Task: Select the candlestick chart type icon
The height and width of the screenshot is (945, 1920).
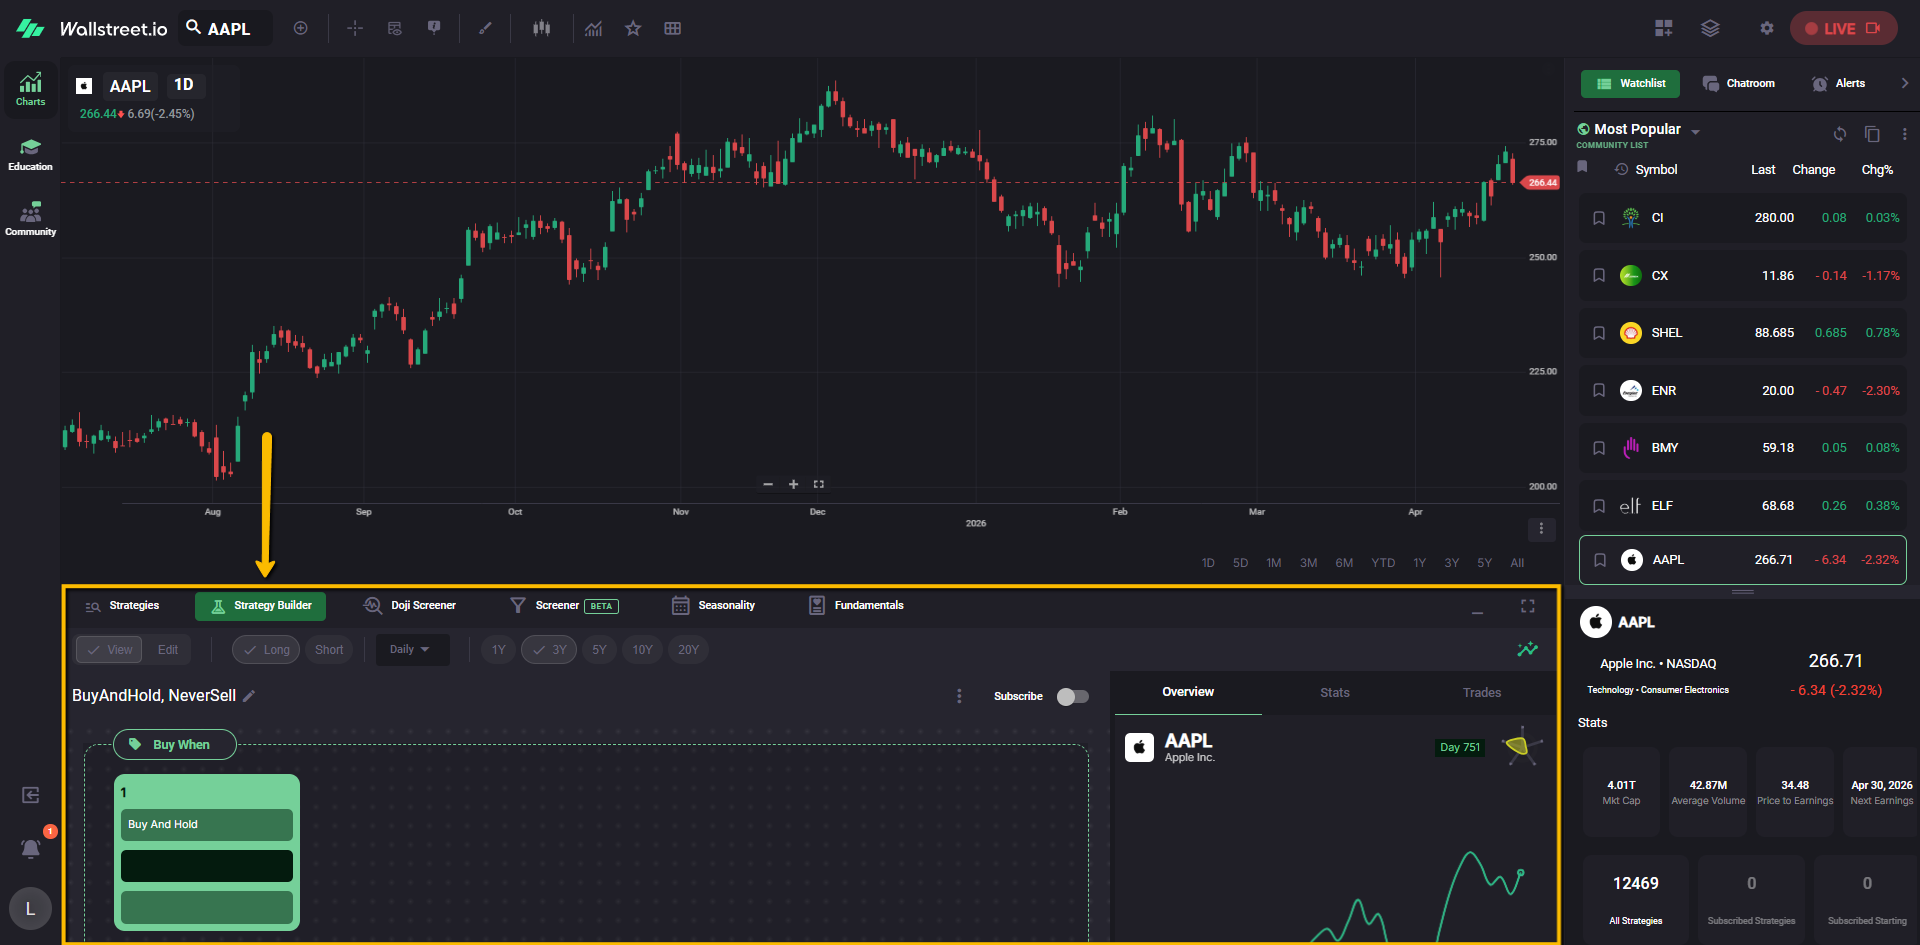Action: coord(541,29)
